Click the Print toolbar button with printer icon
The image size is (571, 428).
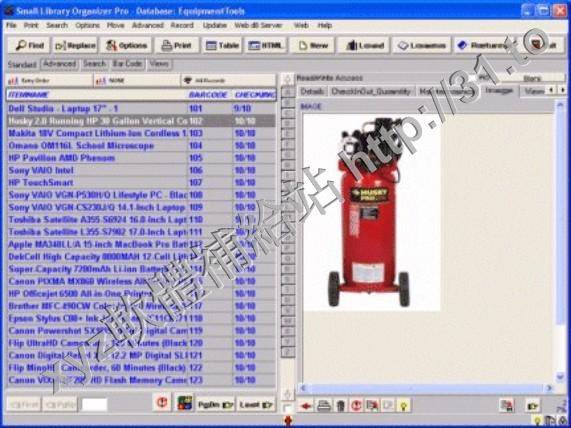click(x=177, y=46)
